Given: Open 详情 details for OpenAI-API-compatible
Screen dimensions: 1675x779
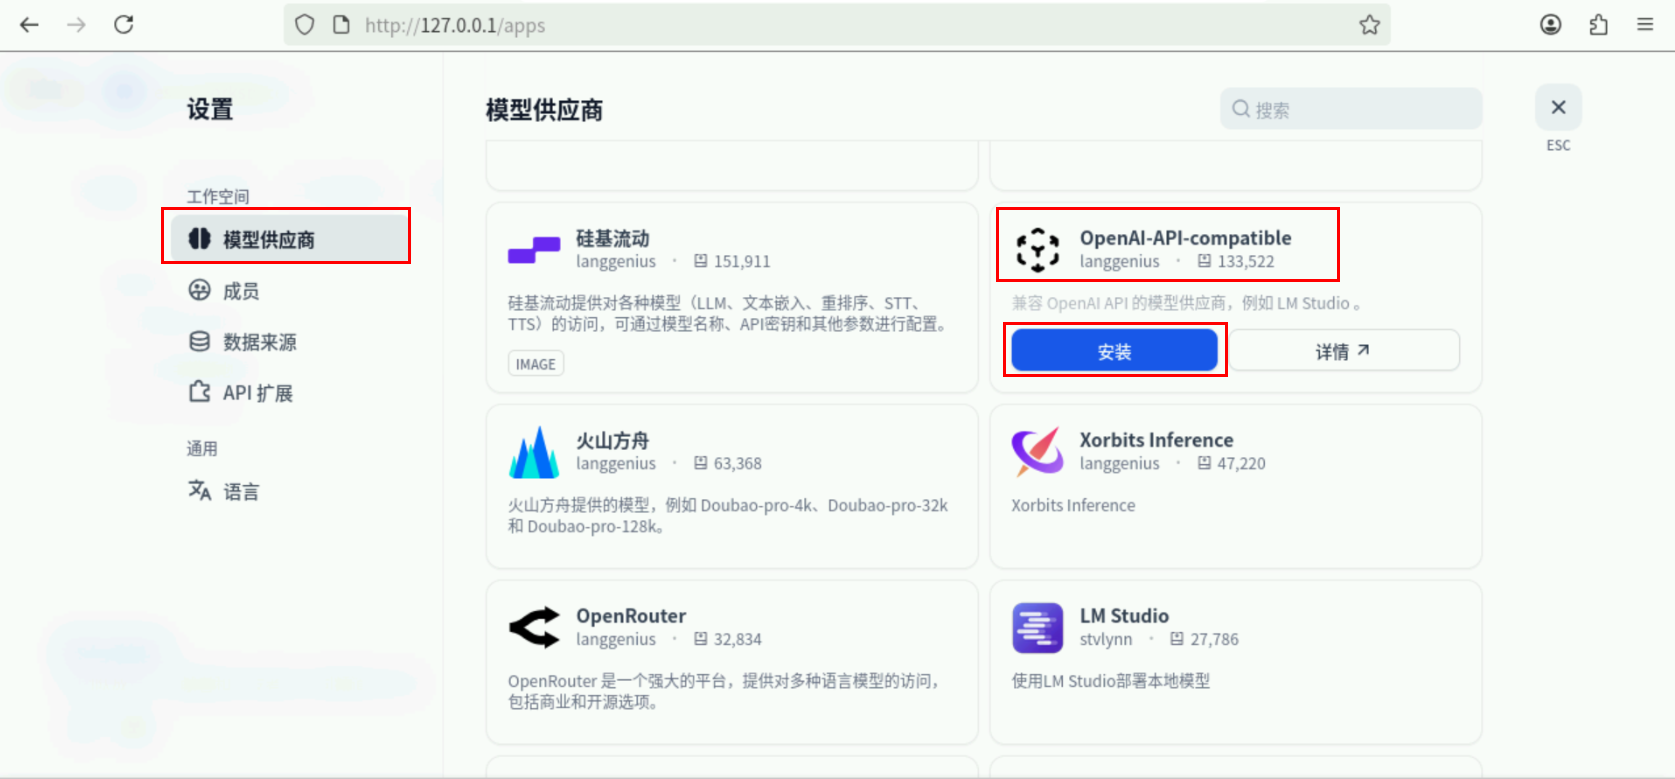Looking at the screenshot, I should point(1343,351).
